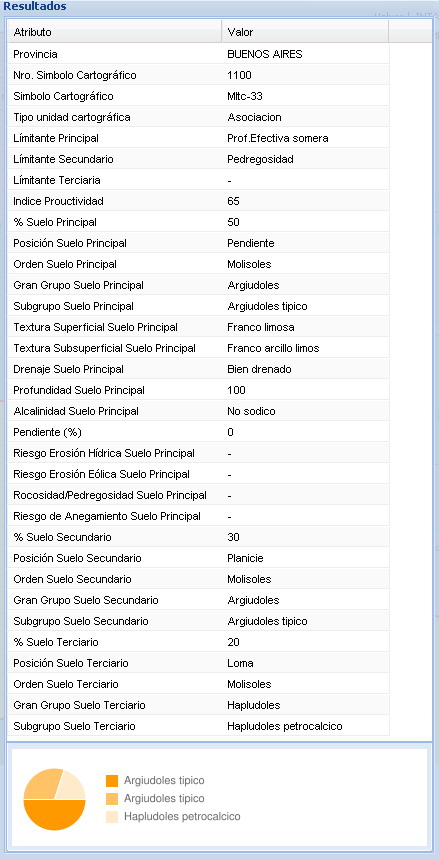Select Pendiente (%) attribute row

click(x=198, y=432)
